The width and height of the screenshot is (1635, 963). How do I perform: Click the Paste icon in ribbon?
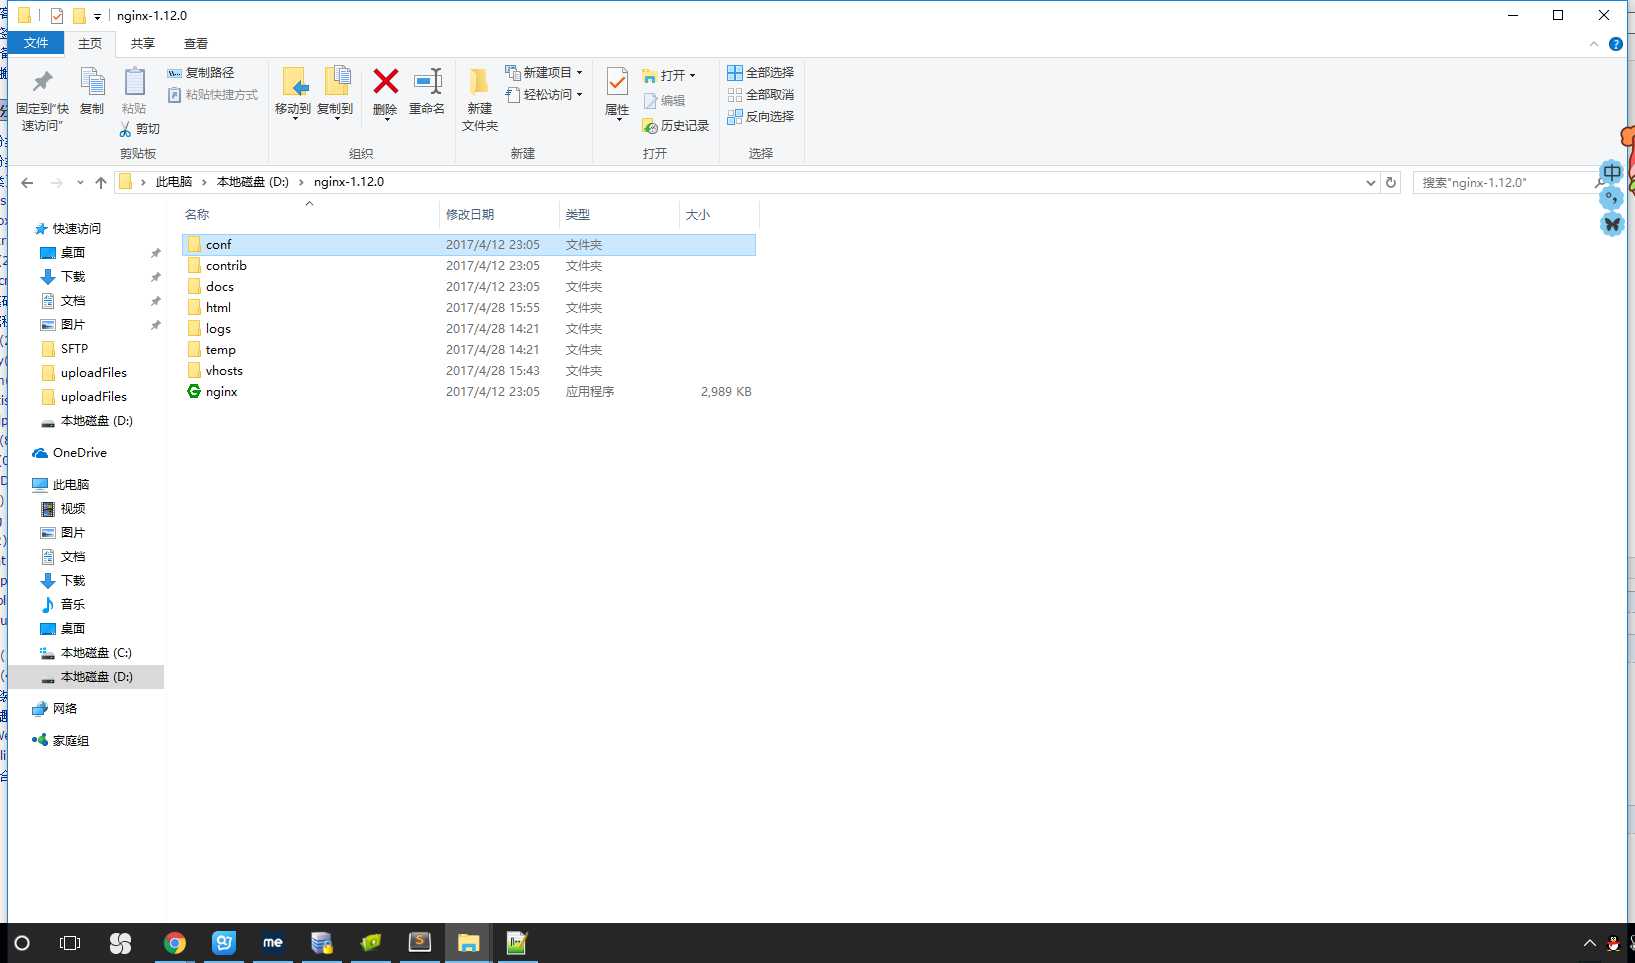[x=134, y=82]
